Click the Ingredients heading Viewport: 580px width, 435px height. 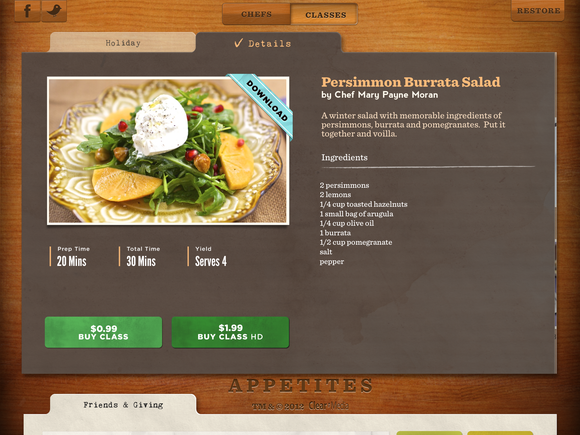[x=344, y=157]
